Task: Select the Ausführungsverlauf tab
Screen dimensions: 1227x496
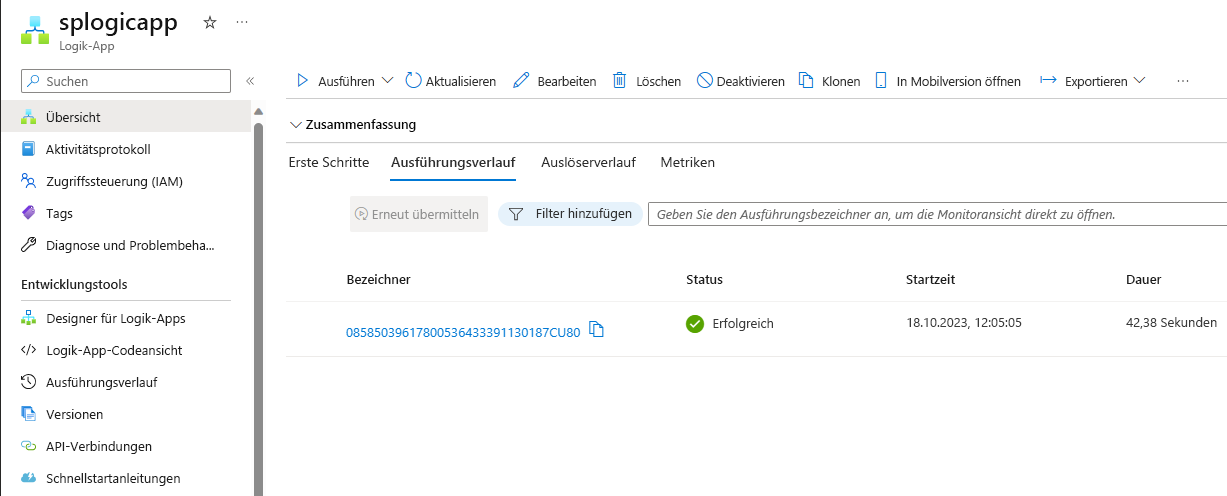Action: click(x=453, y=162)
